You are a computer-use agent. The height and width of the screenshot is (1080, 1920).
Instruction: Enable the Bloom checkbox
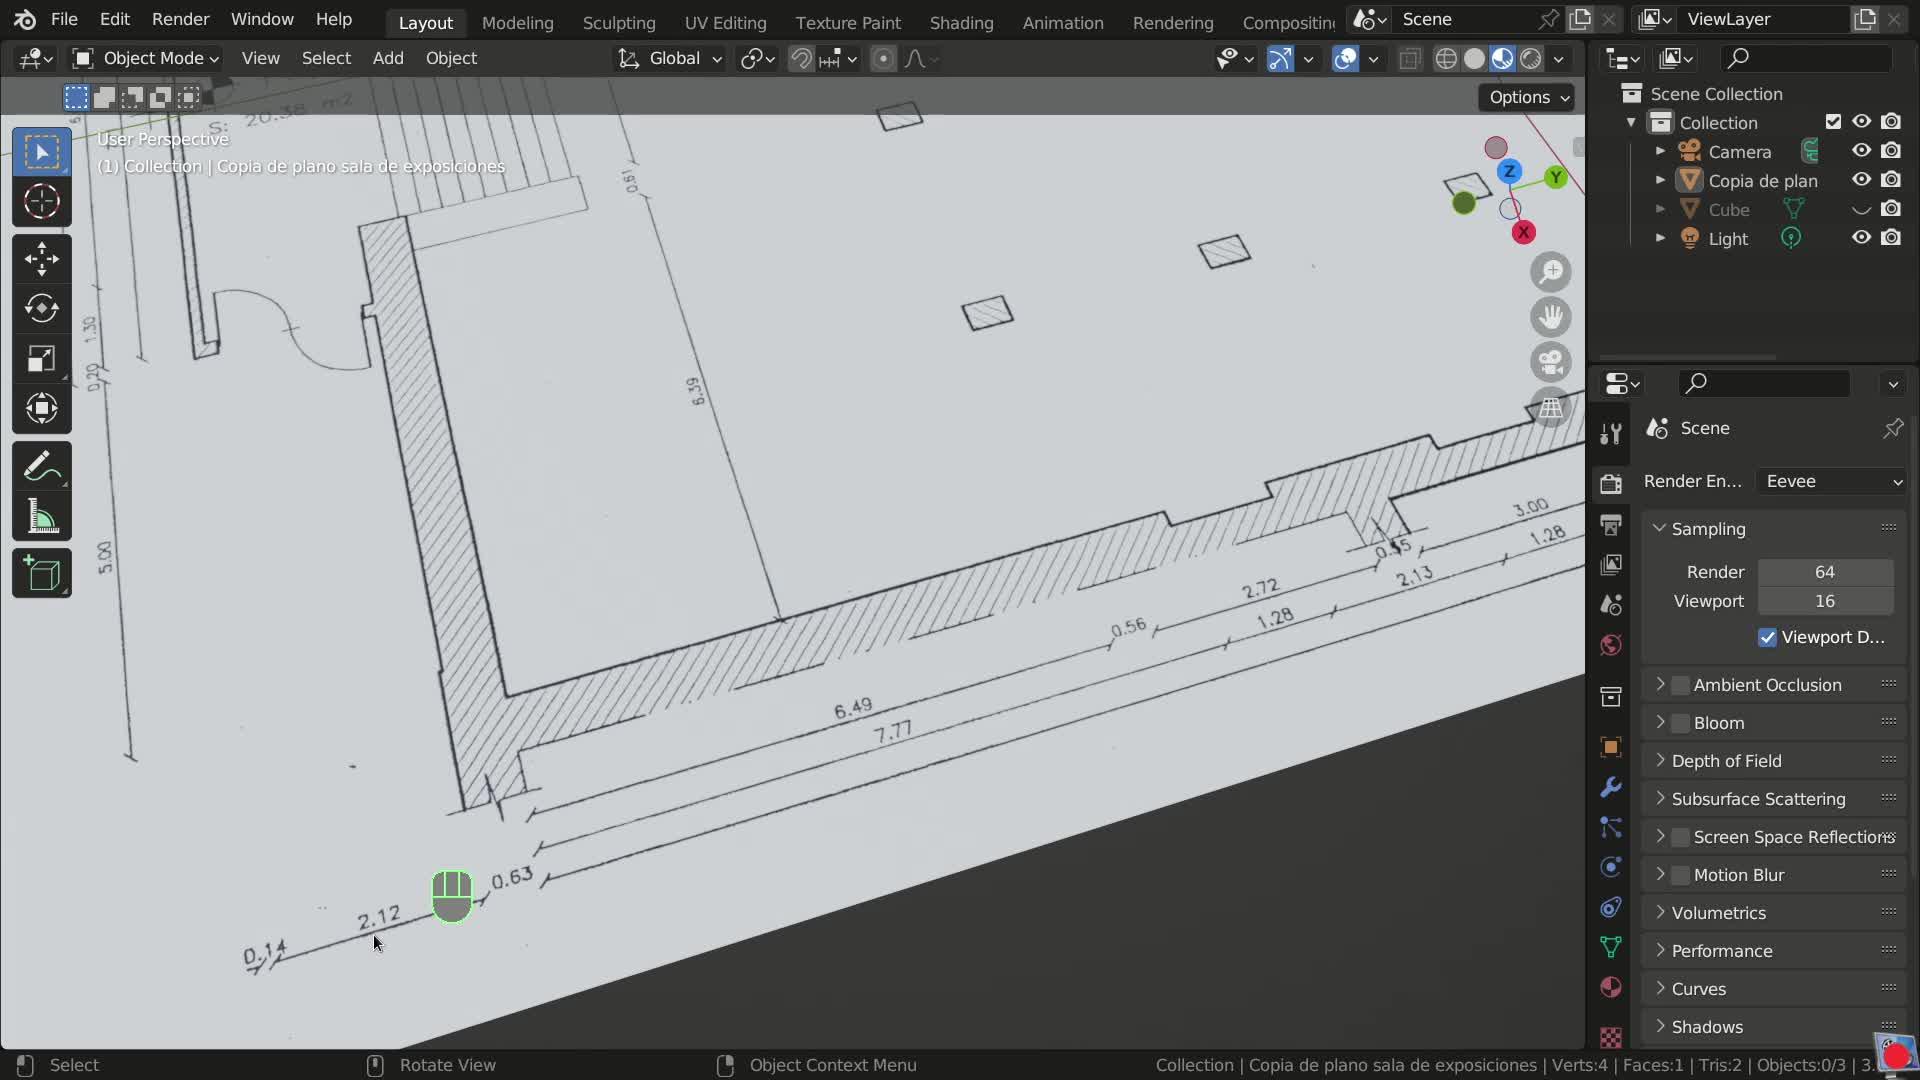(1681, 723)
